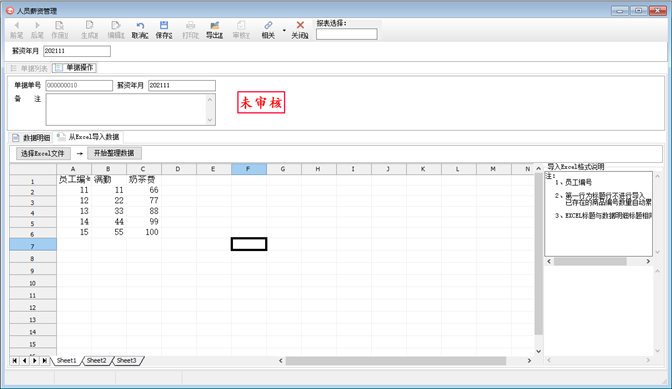
Task: Click spreadsheet vertical scrollbar thumb
Action: tap(539, 254)
